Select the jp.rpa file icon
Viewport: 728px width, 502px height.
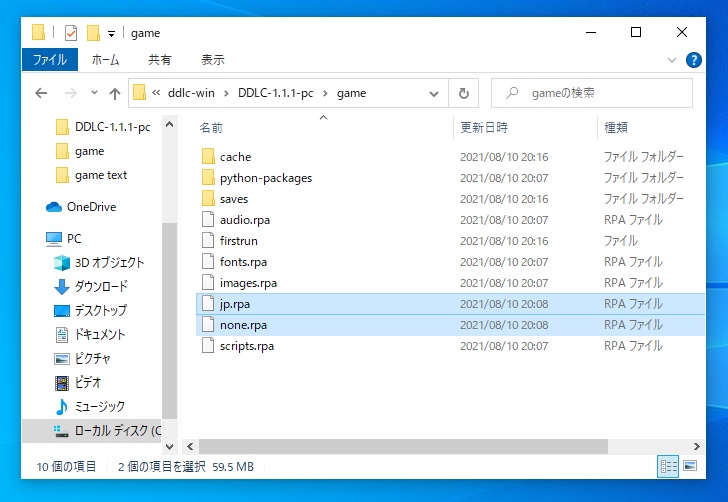tap(208, 304)
